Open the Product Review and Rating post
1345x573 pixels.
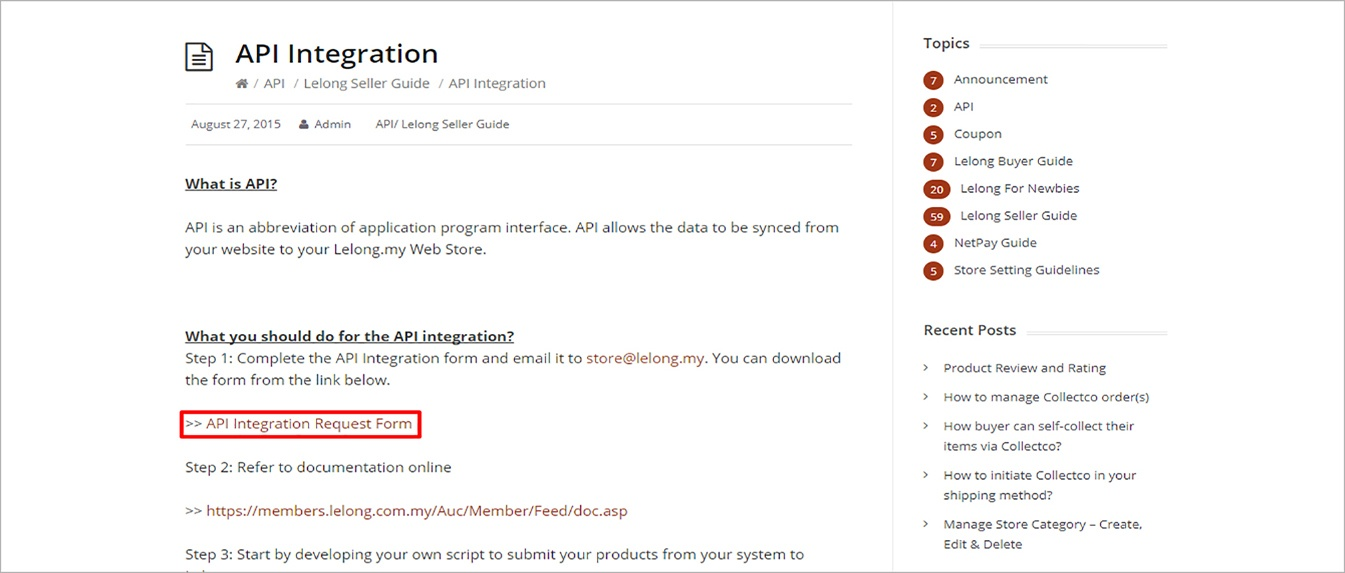pyautogui.click(x=1025, y=368)
